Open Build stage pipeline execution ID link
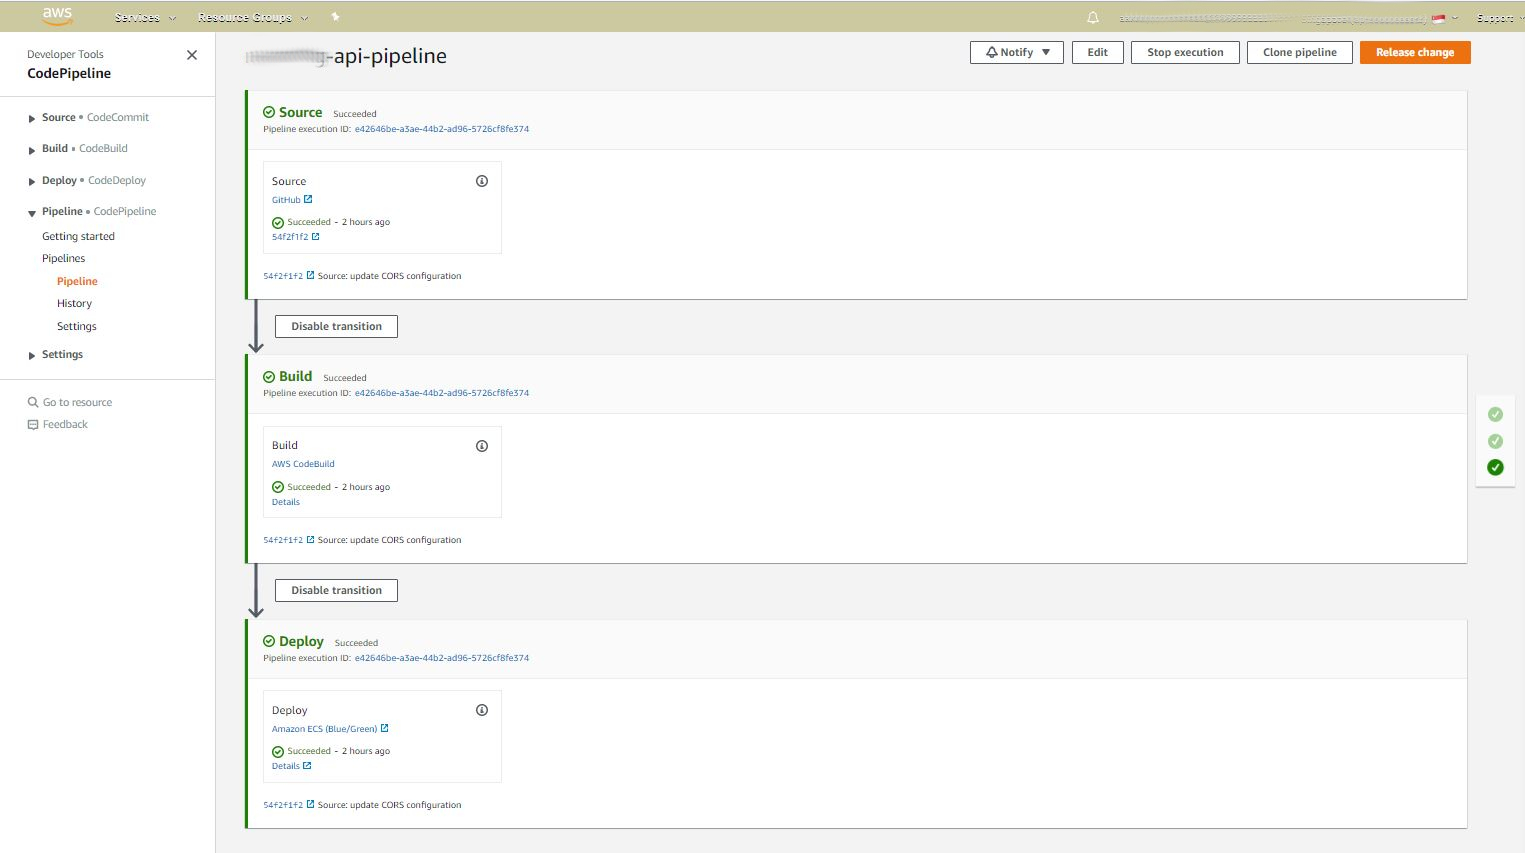Image resolution: width=1525 pixels, height=853 pixels. (442, 393)
